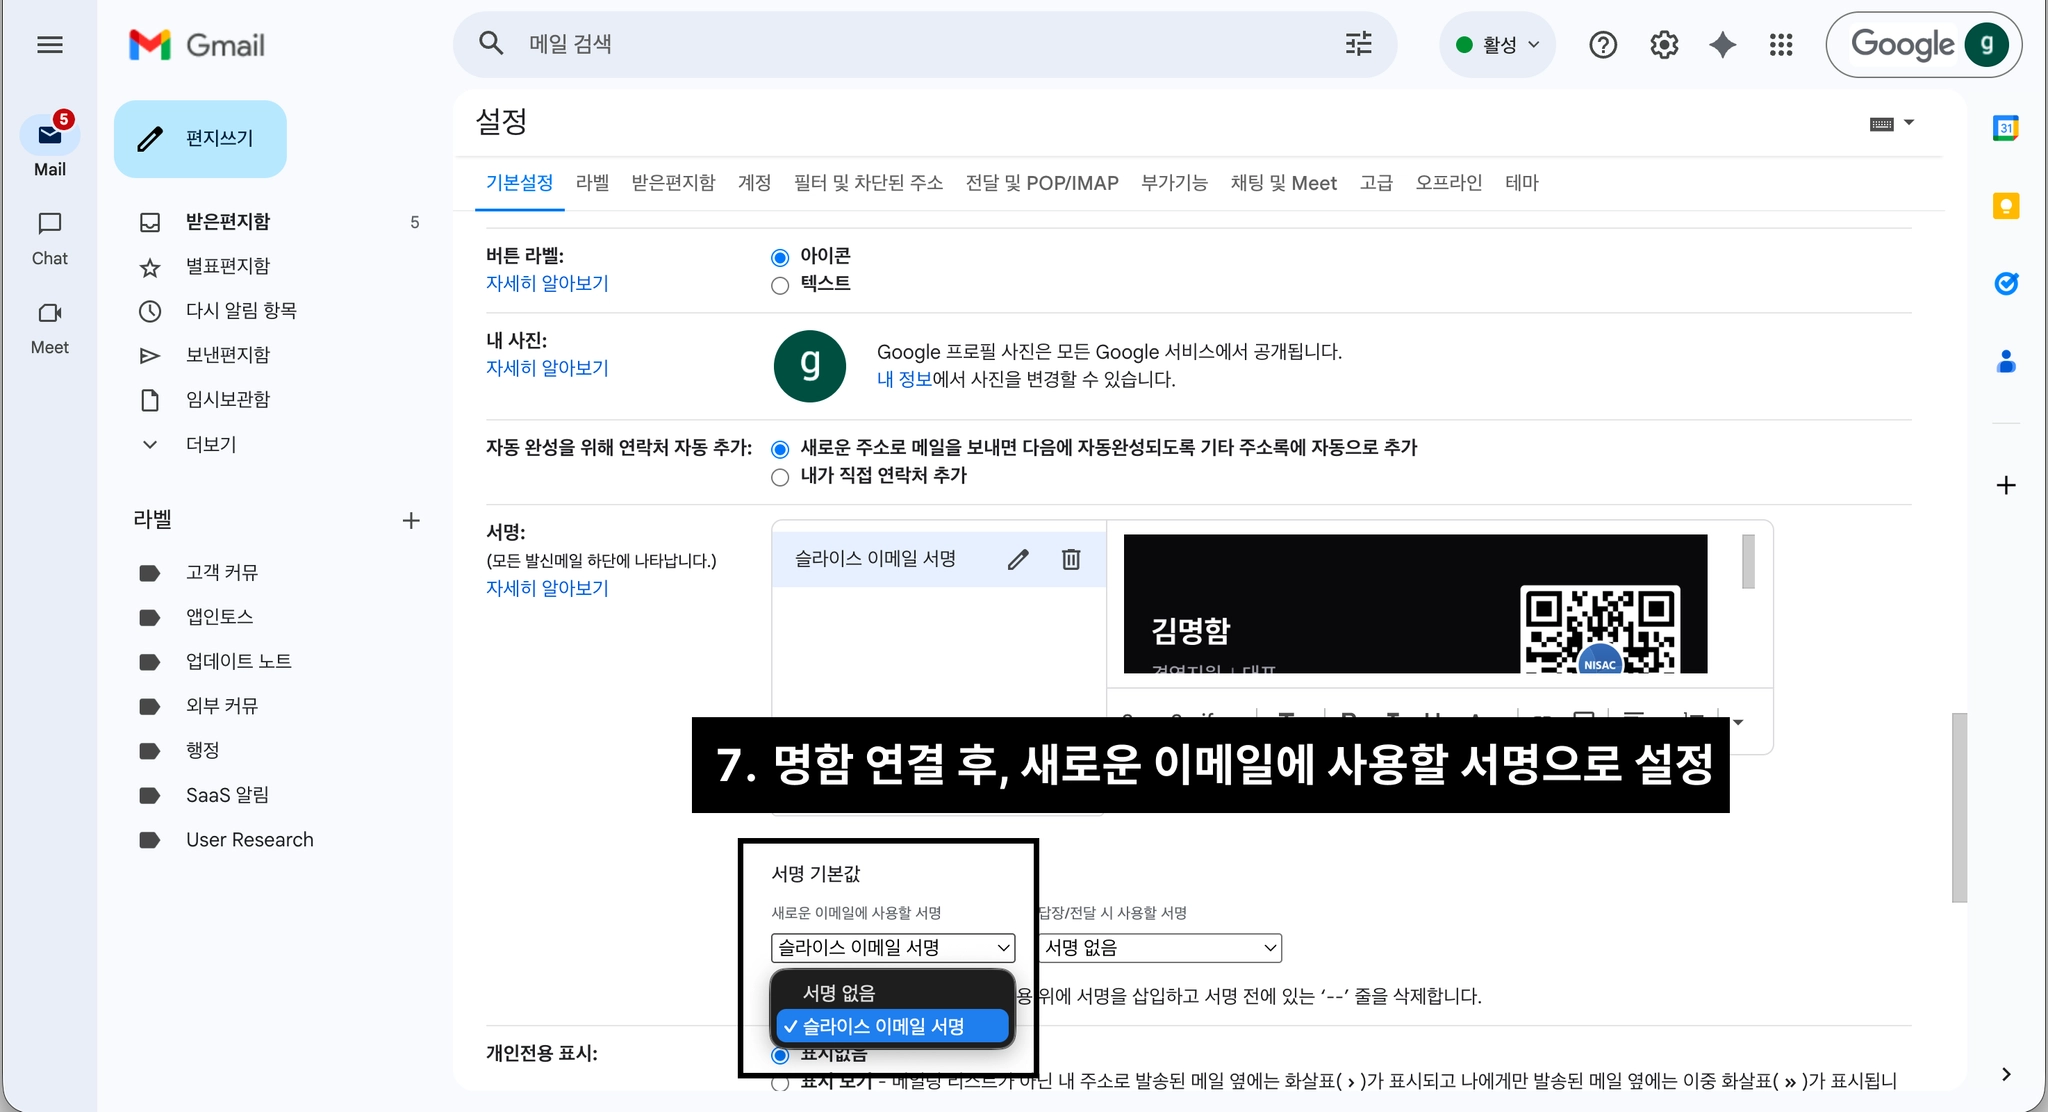The width and height of the screenshot is (2048, 1112).
Task: Open the support help icon
Action: 1603,45
